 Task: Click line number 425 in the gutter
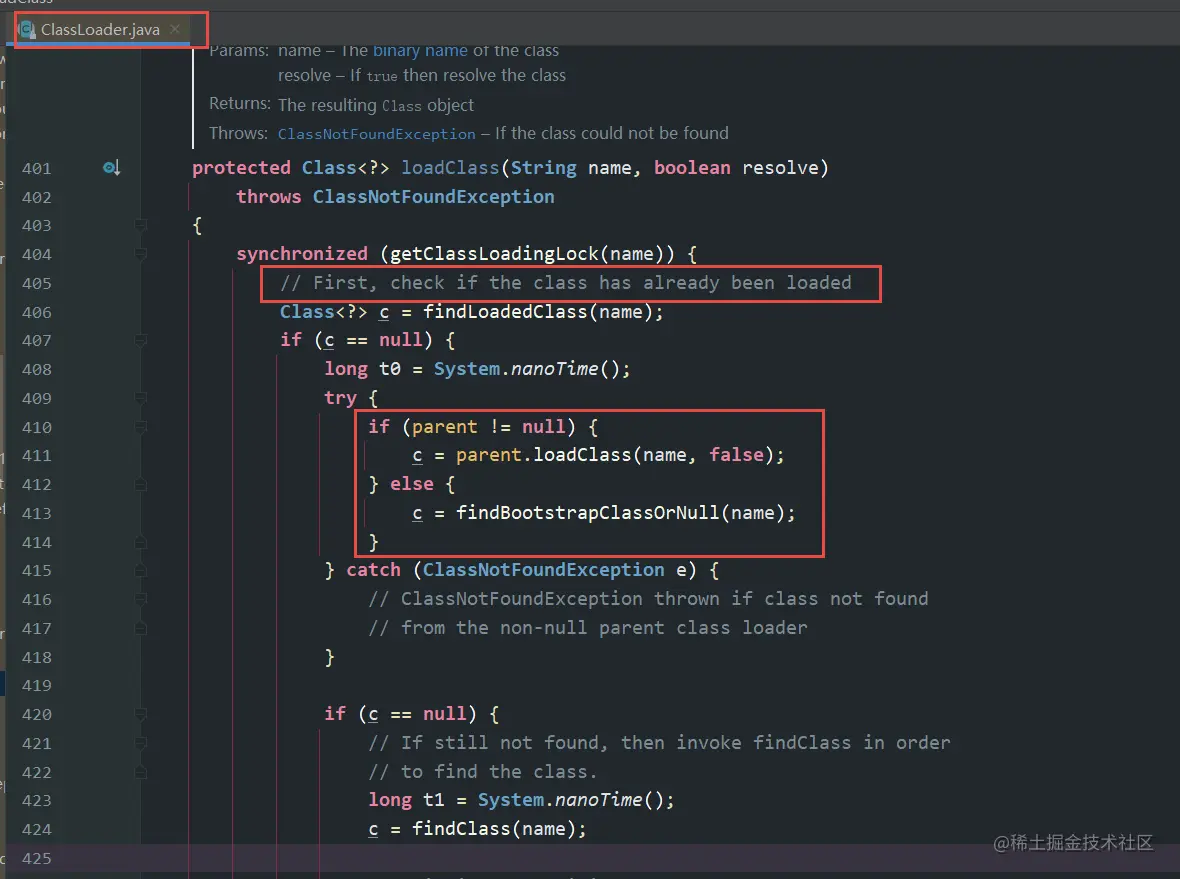pos(36,859)
